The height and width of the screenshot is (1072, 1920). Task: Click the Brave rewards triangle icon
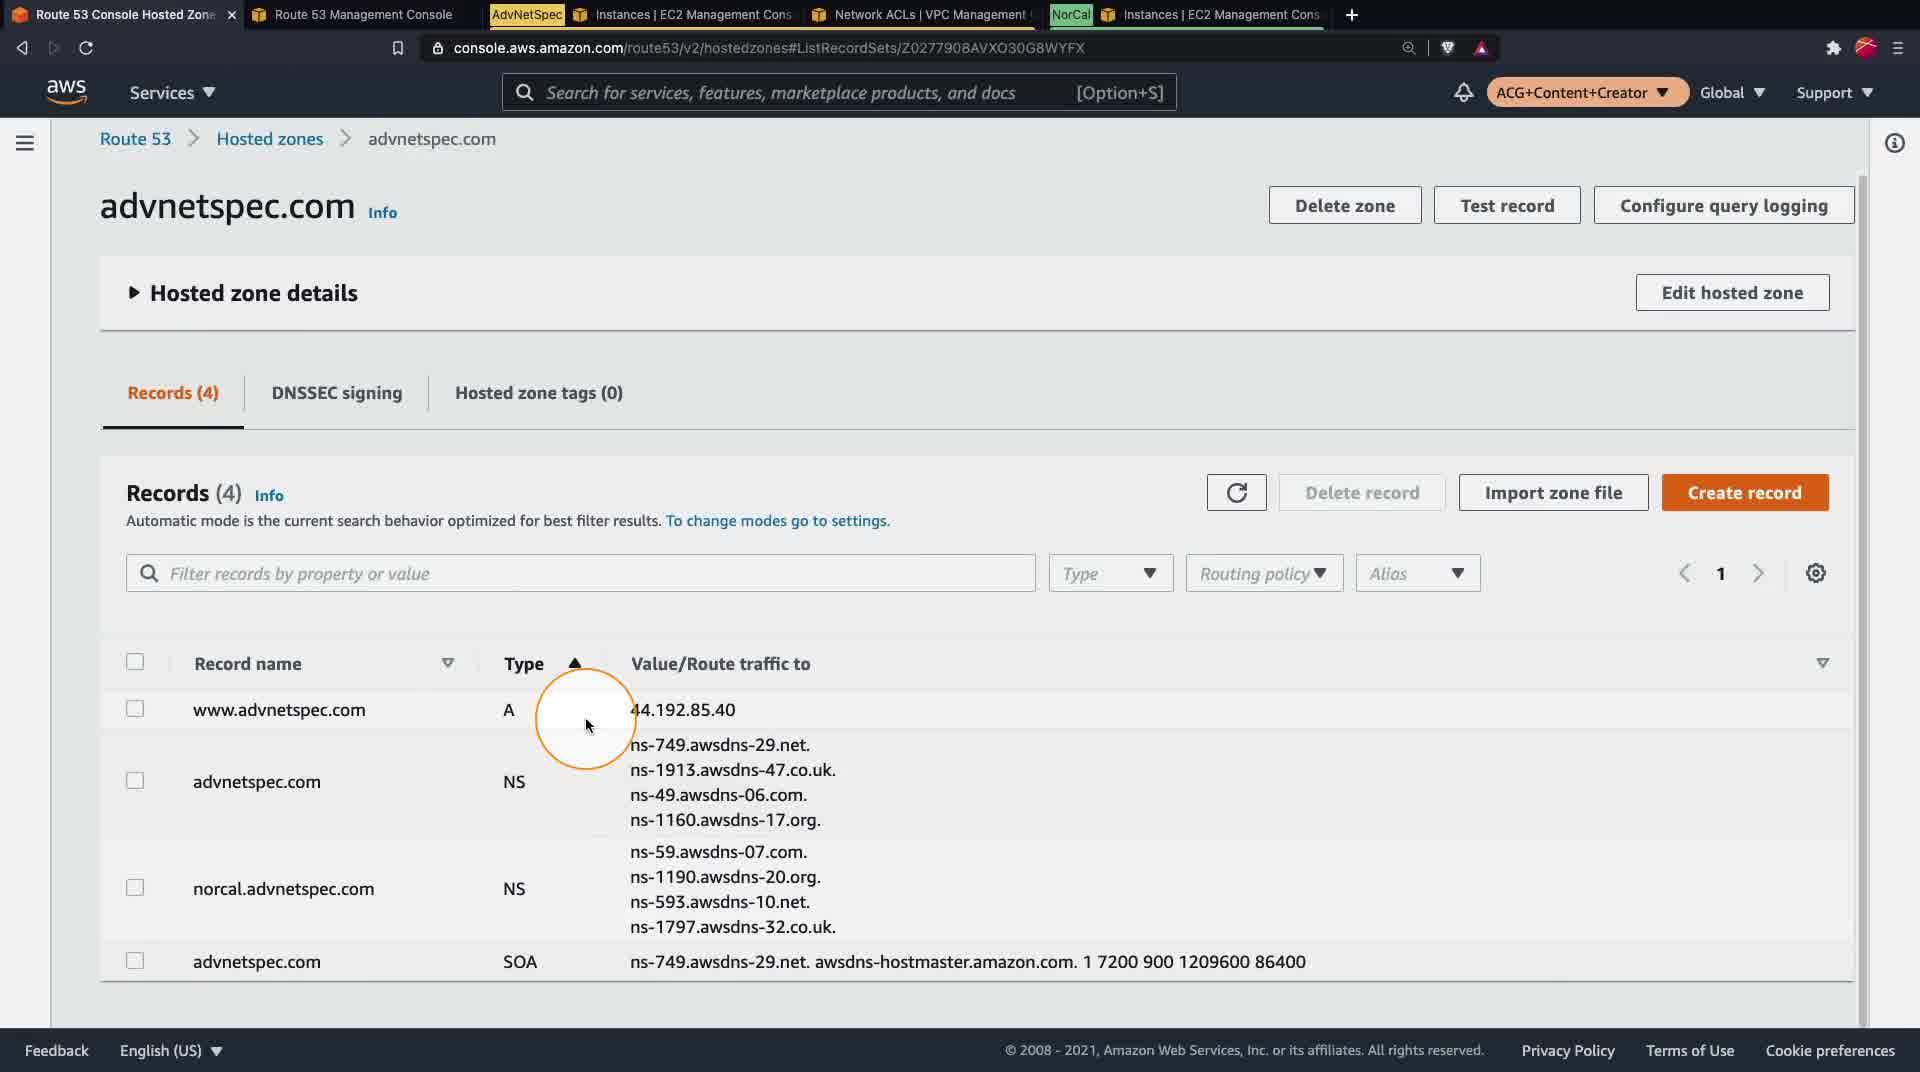coord(1481,48)
